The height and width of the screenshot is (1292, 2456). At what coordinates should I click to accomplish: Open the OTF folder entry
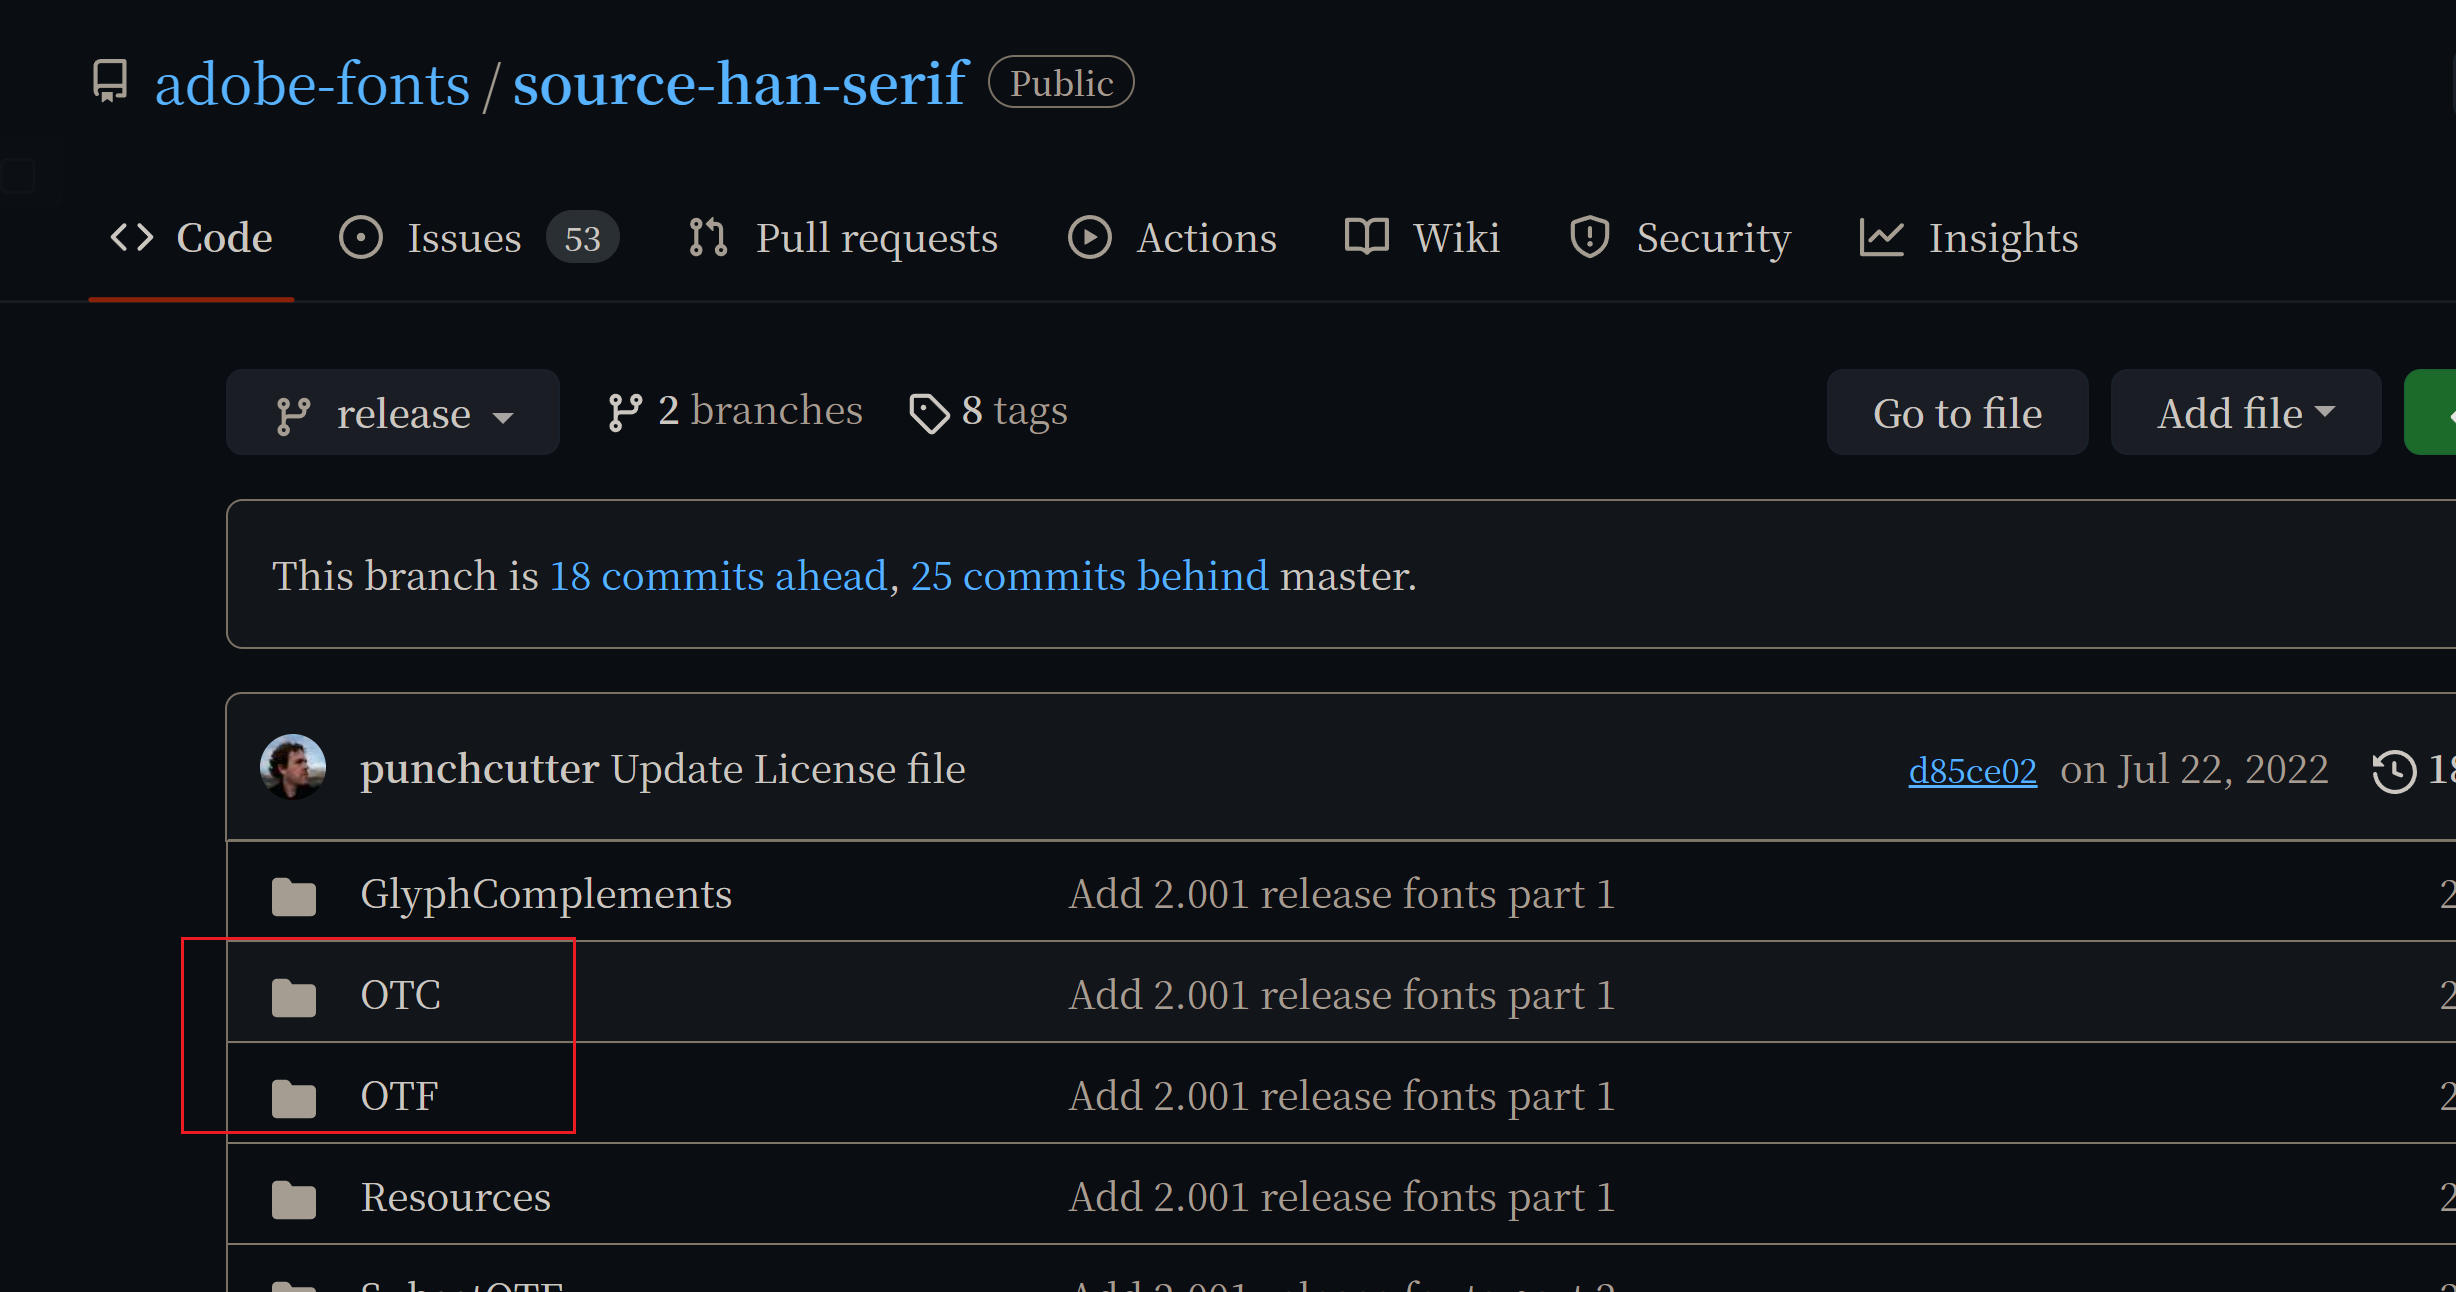pos(399,1096)
